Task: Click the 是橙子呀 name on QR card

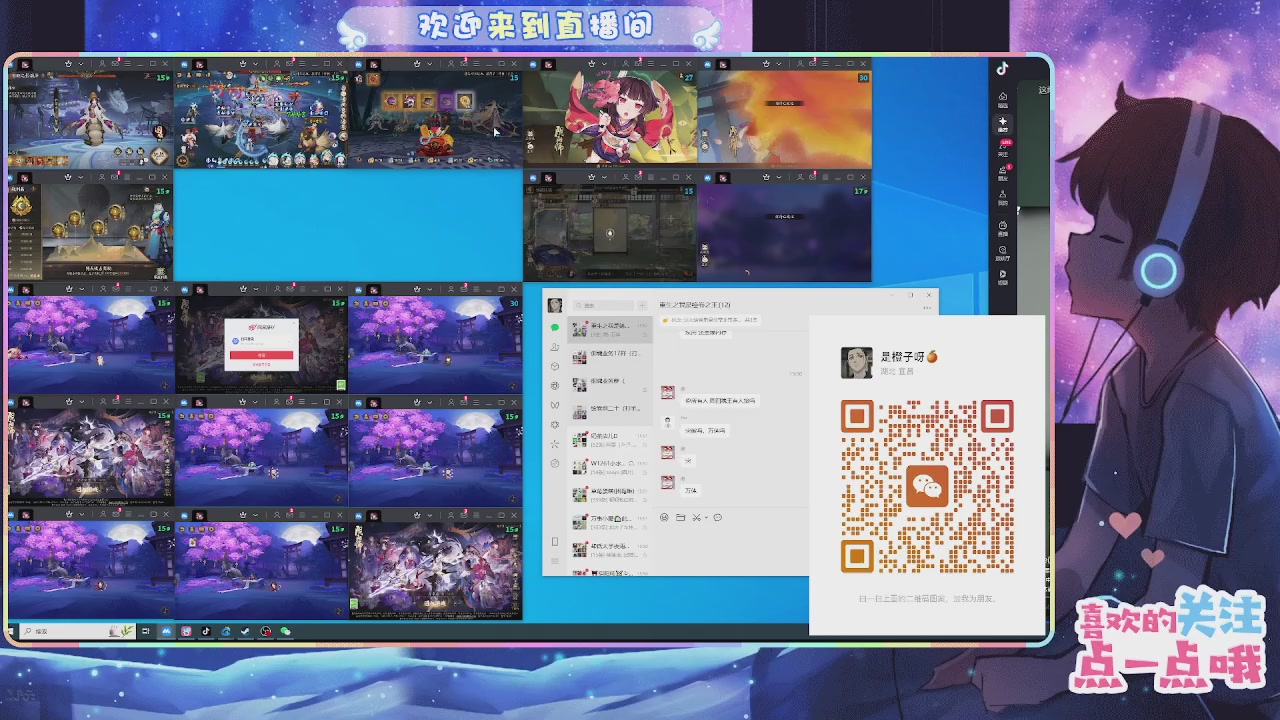Action: coord(903,356)
